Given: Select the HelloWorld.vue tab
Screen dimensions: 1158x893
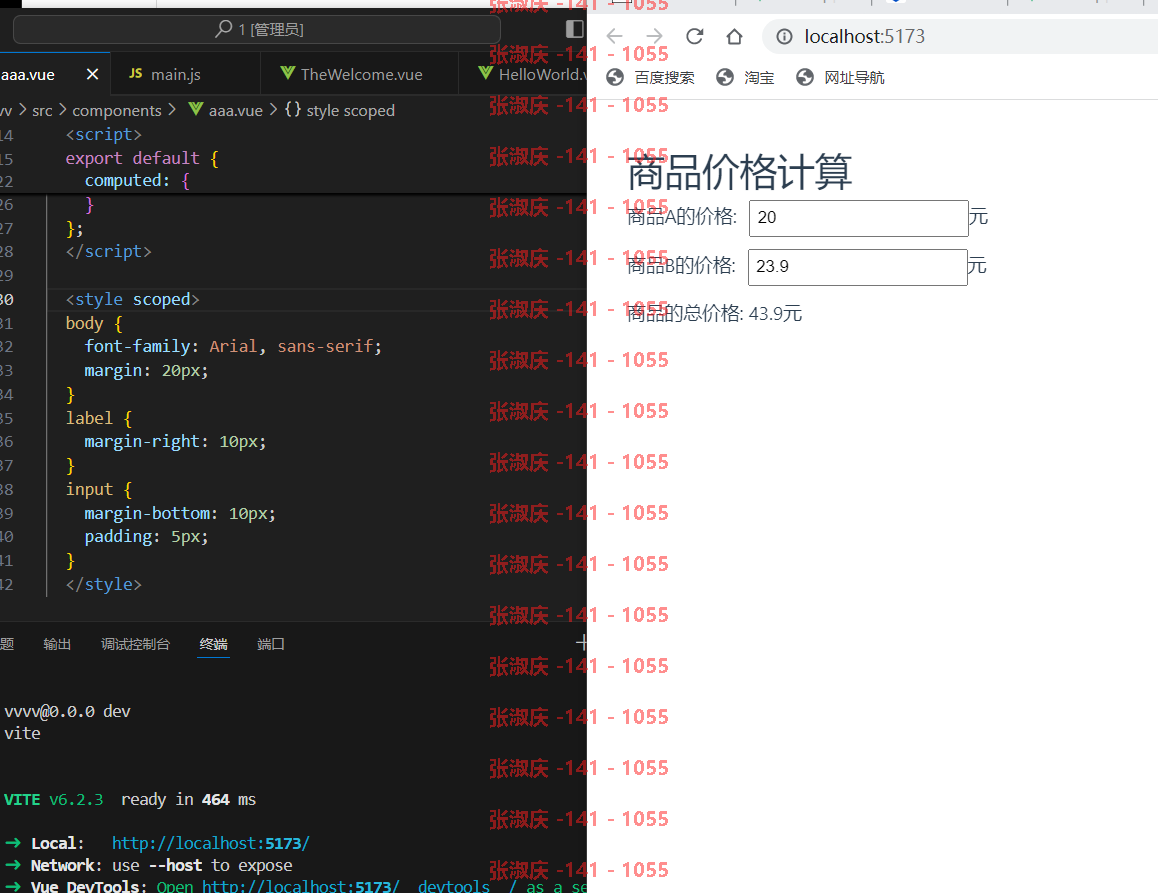Looking at the screenshot, I should click(x=523, y=74).
